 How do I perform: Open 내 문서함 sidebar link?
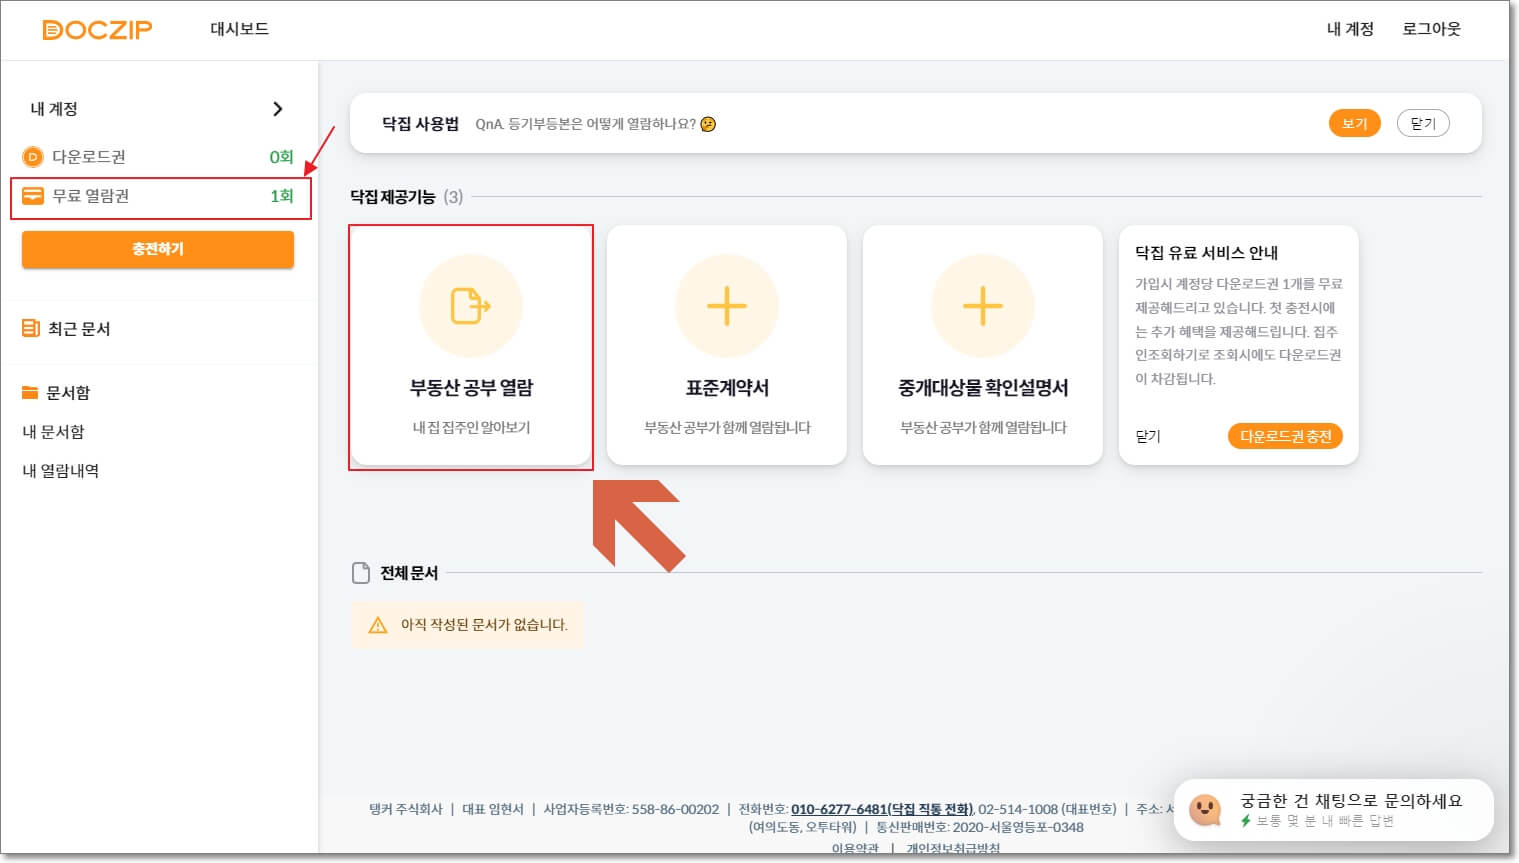click(x=54, y=432)
